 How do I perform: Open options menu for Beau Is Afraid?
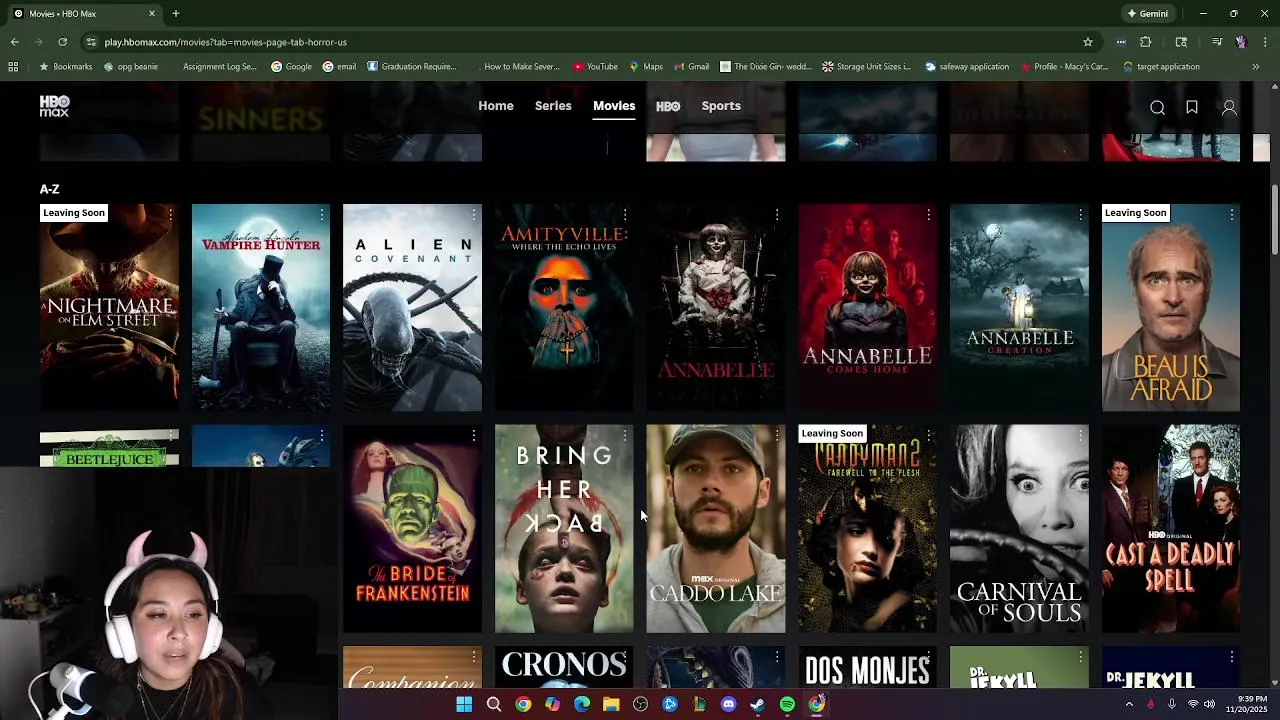(x=1232, y=214)
